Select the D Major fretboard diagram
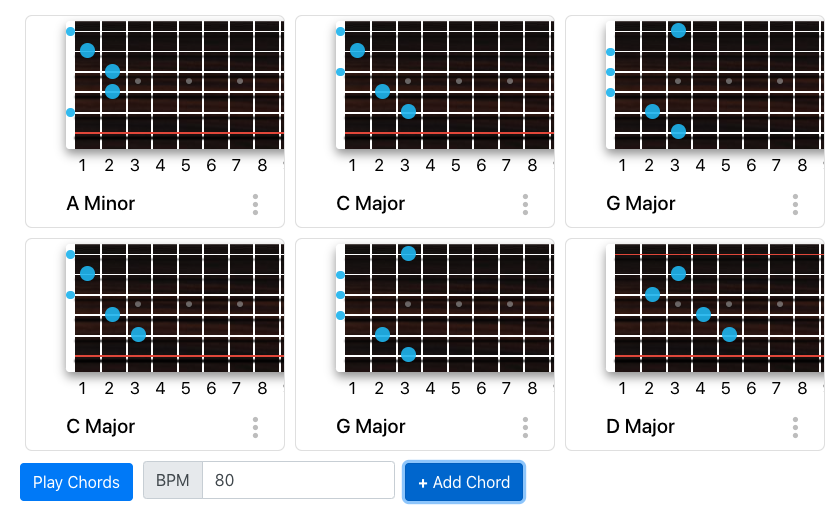This screenshot has height=512, width=832. click(x=715, y=308)
